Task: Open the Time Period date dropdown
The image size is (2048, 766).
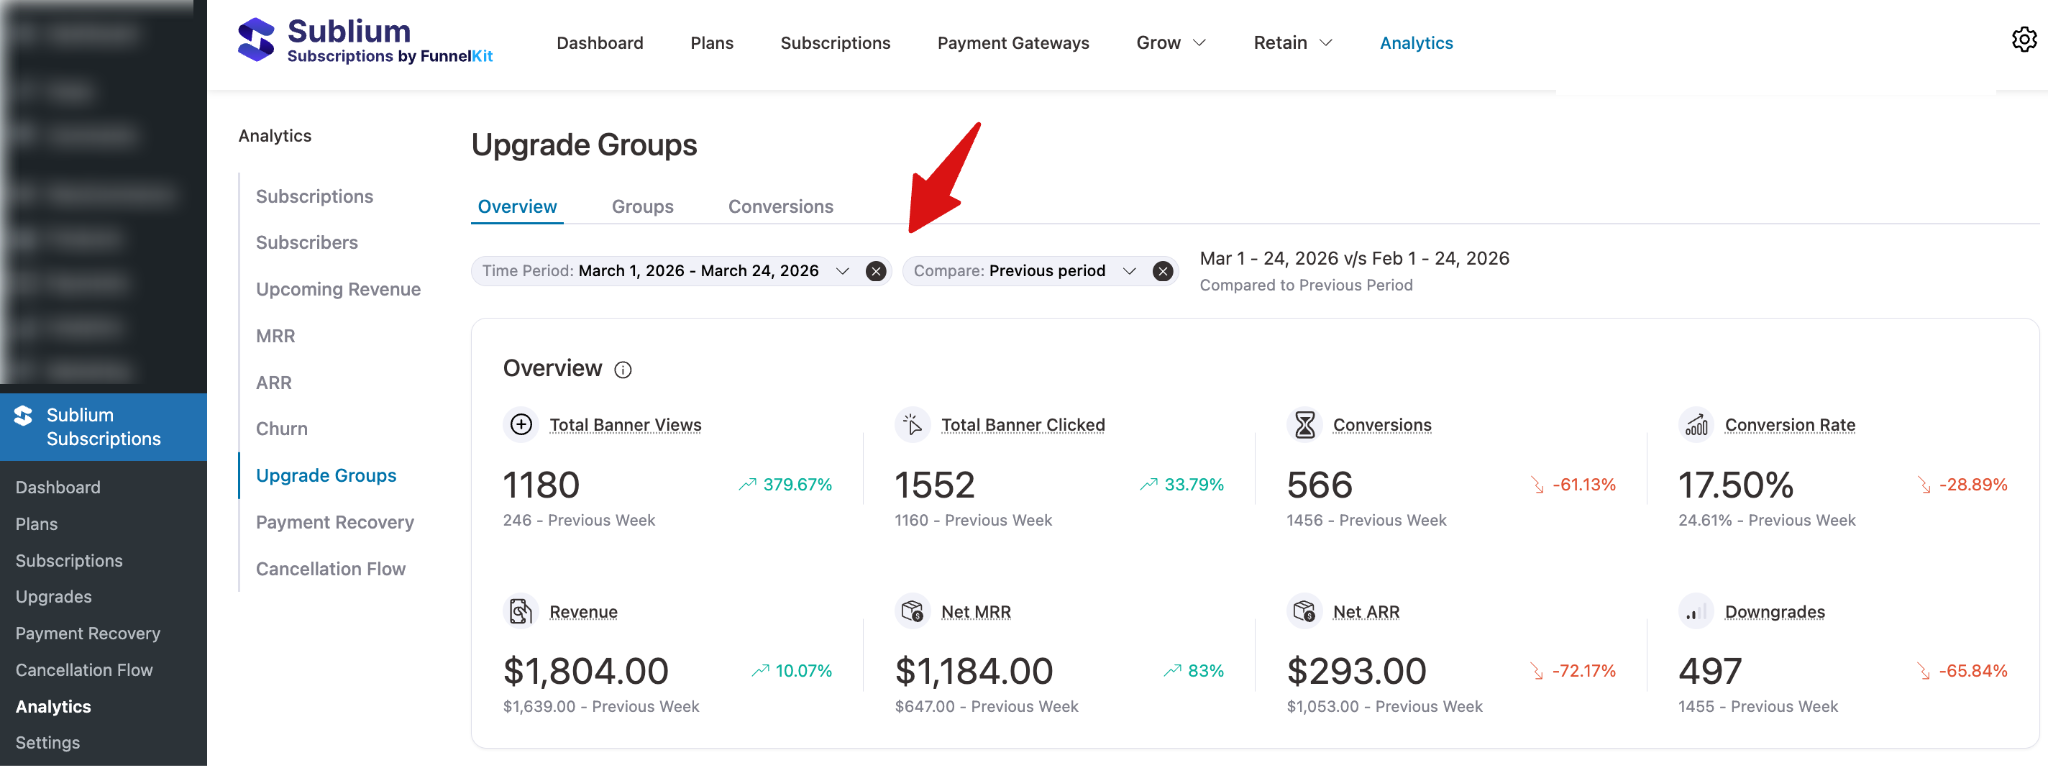Action: 843,271
